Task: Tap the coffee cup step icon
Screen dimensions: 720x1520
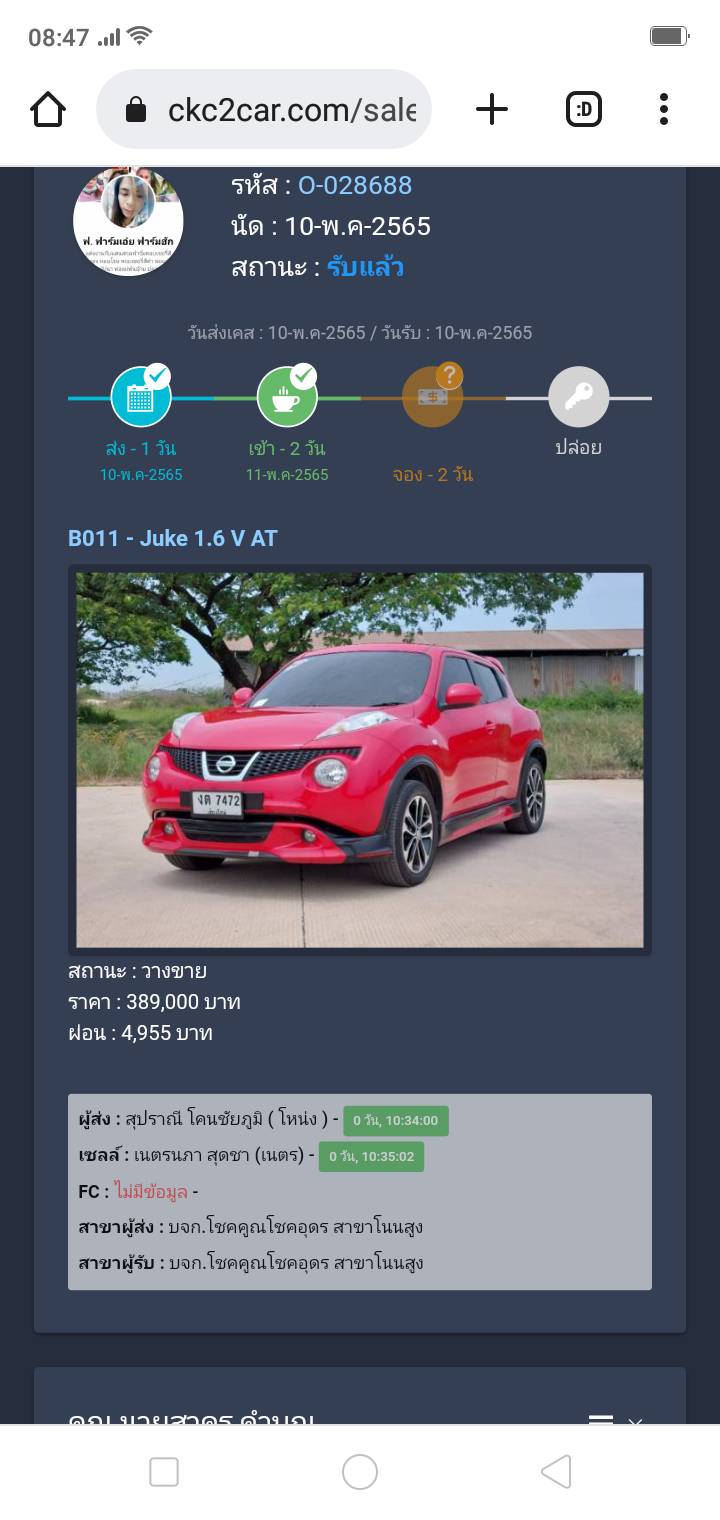Action: 287,397
